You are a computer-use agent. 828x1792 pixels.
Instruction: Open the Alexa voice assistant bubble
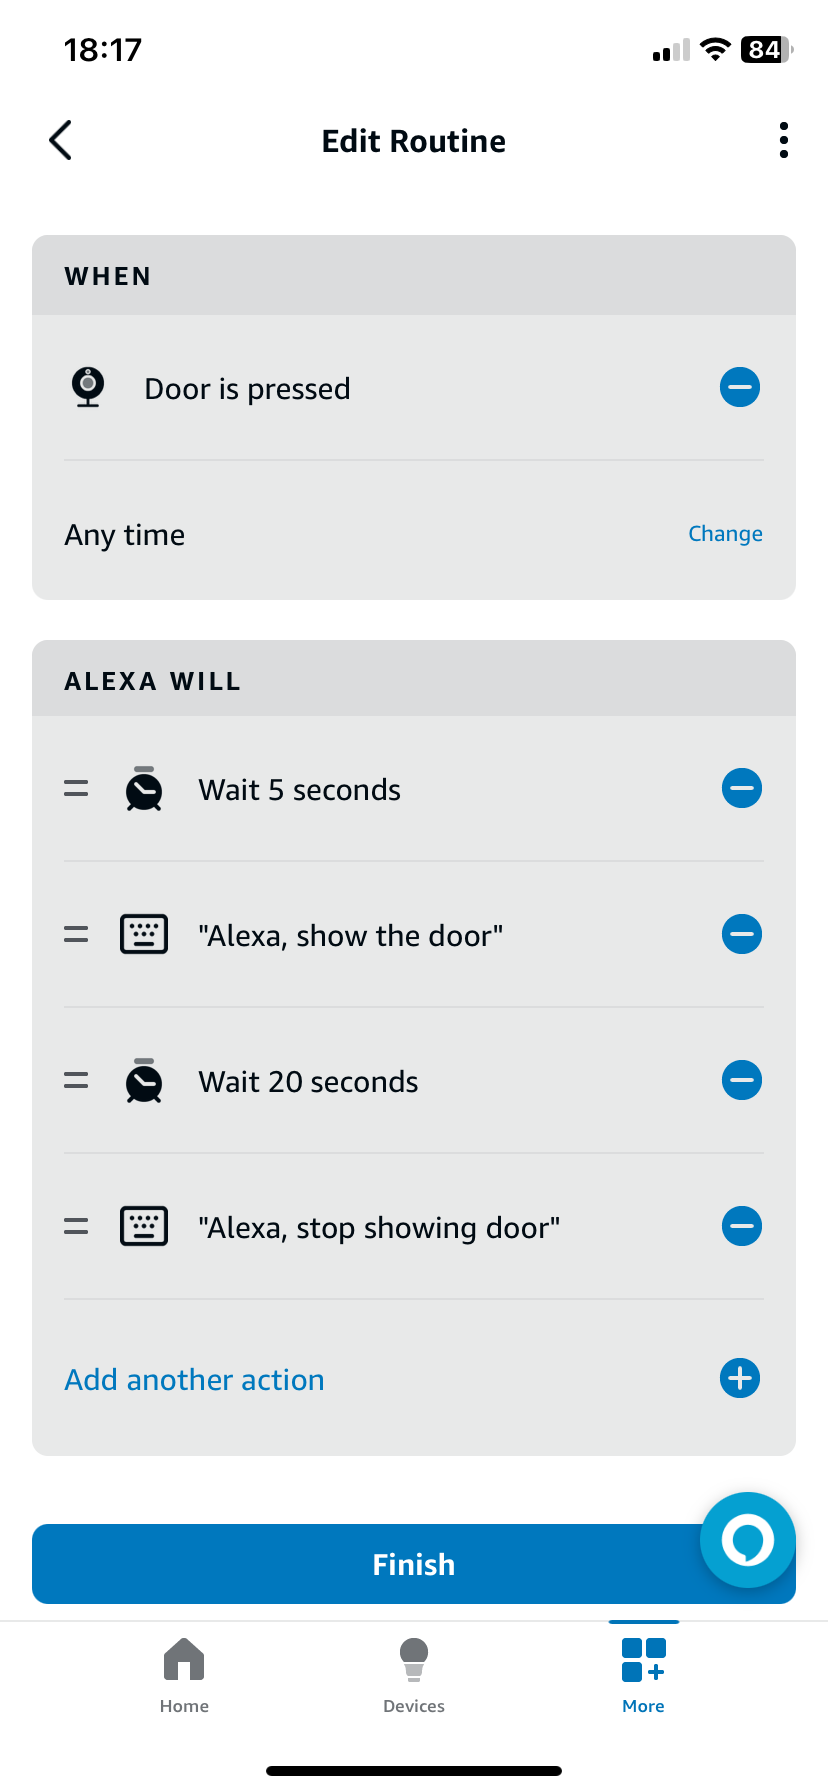(747, 1540)
